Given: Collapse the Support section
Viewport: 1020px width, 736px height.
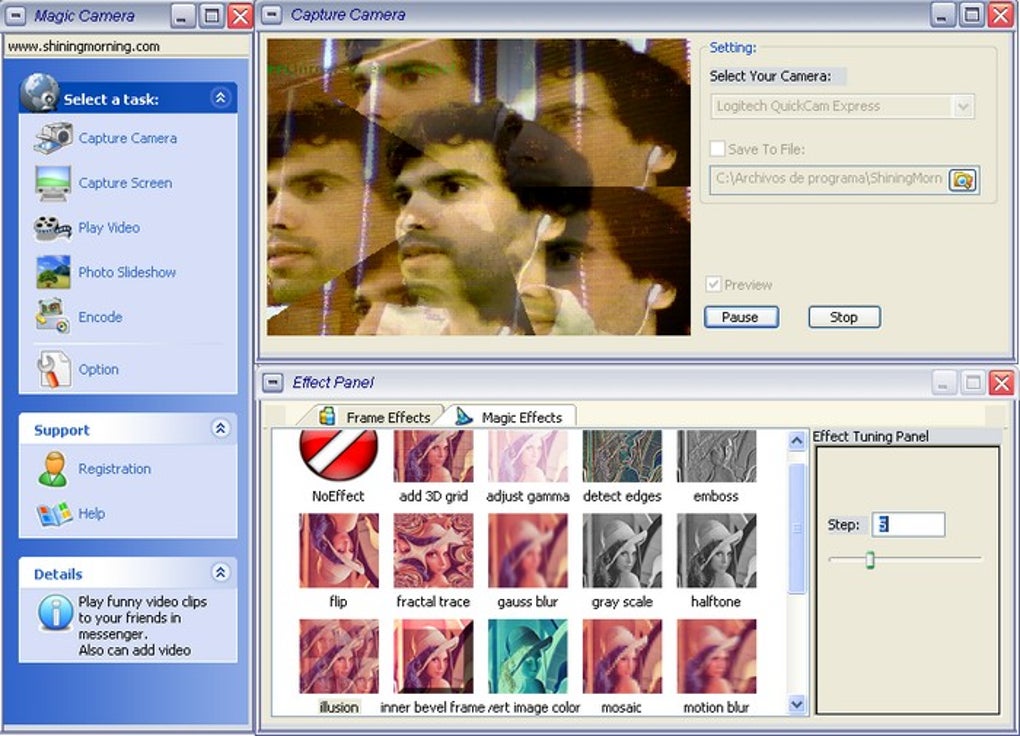Looking at the screenshot, I should 221,428.
